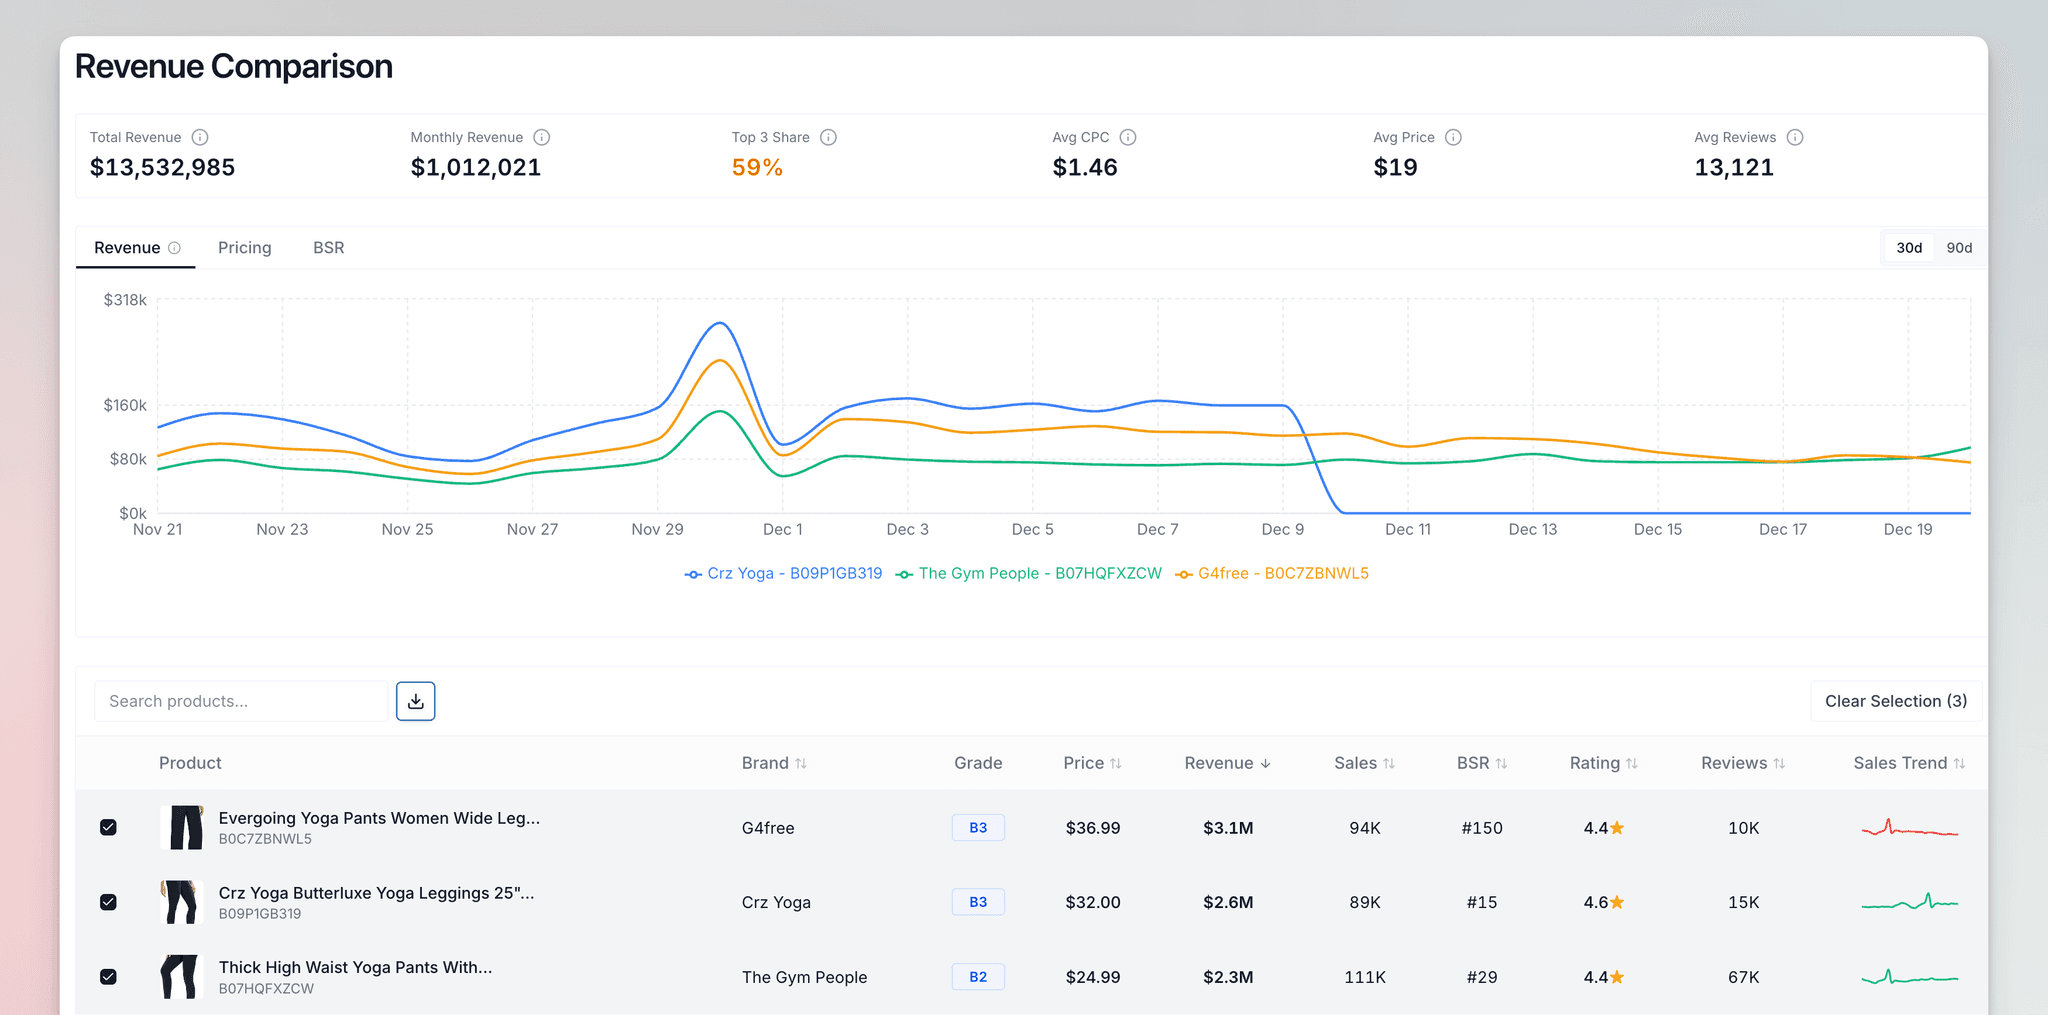Uncheck the Thick High Waist row checkbox
The width and height of the screenshot is (2048, 1015).
pyautogui.click(x=109, y=977)
